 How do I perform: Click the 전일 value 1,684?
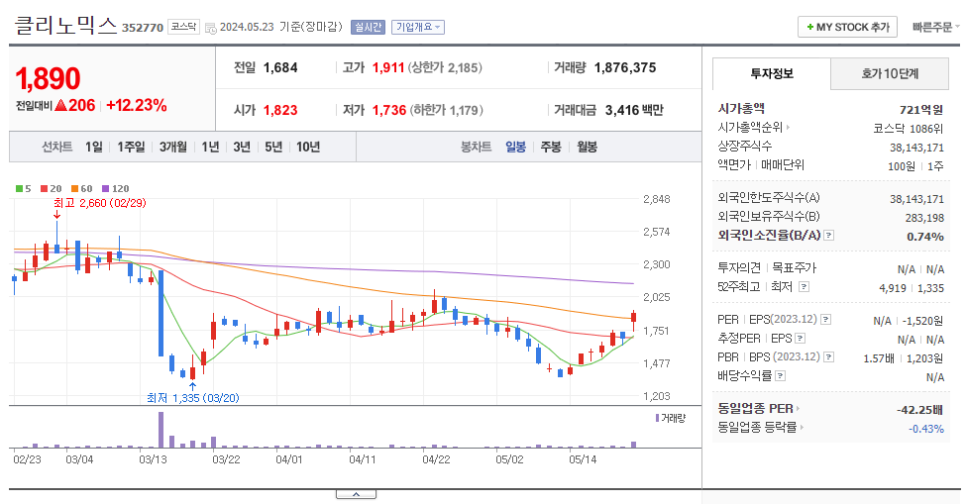coord(280,68)
